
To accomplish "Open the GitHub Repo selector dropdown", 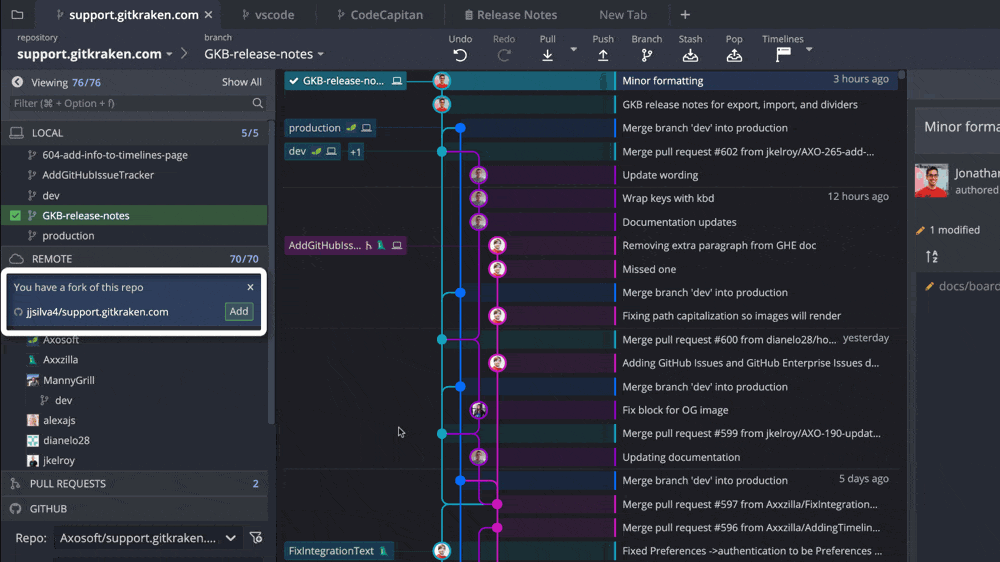I will [148, 538].
